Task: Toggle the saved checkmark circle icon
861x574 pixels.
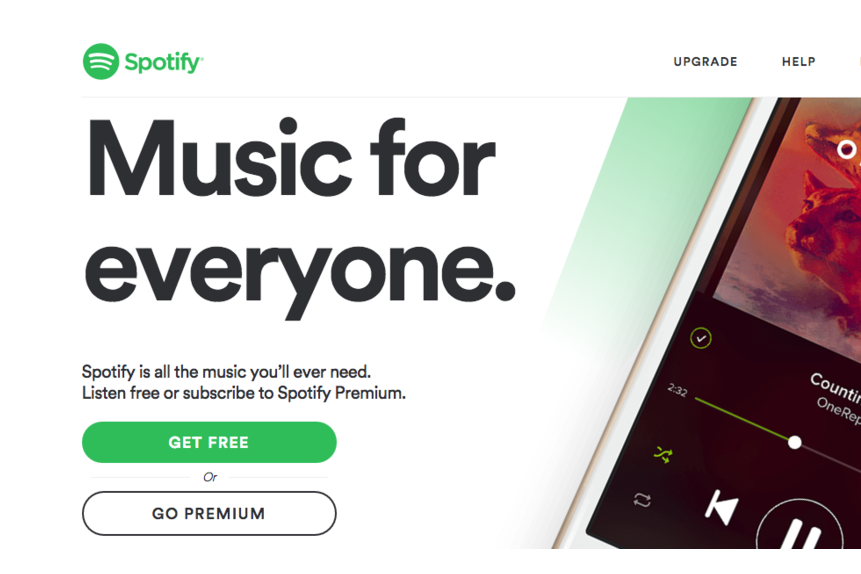Action: tap(700, 338)
